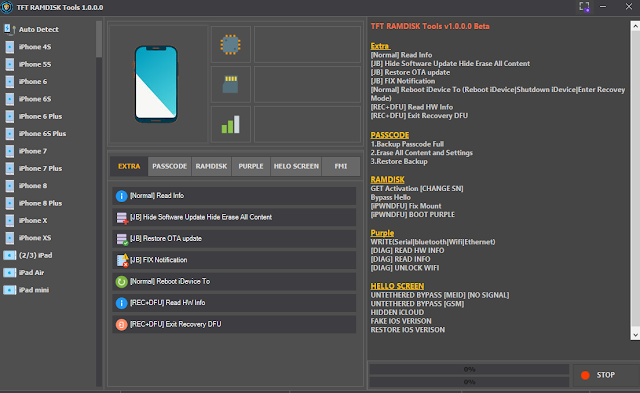Open the RAMDISK tab
This screenshot has height=393, width=640.
pos(211,167)
